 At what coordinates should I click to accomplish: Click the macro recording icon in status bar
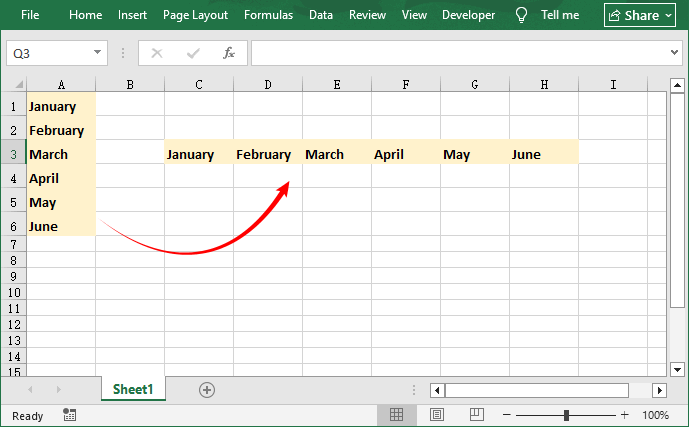click(69, 415)
